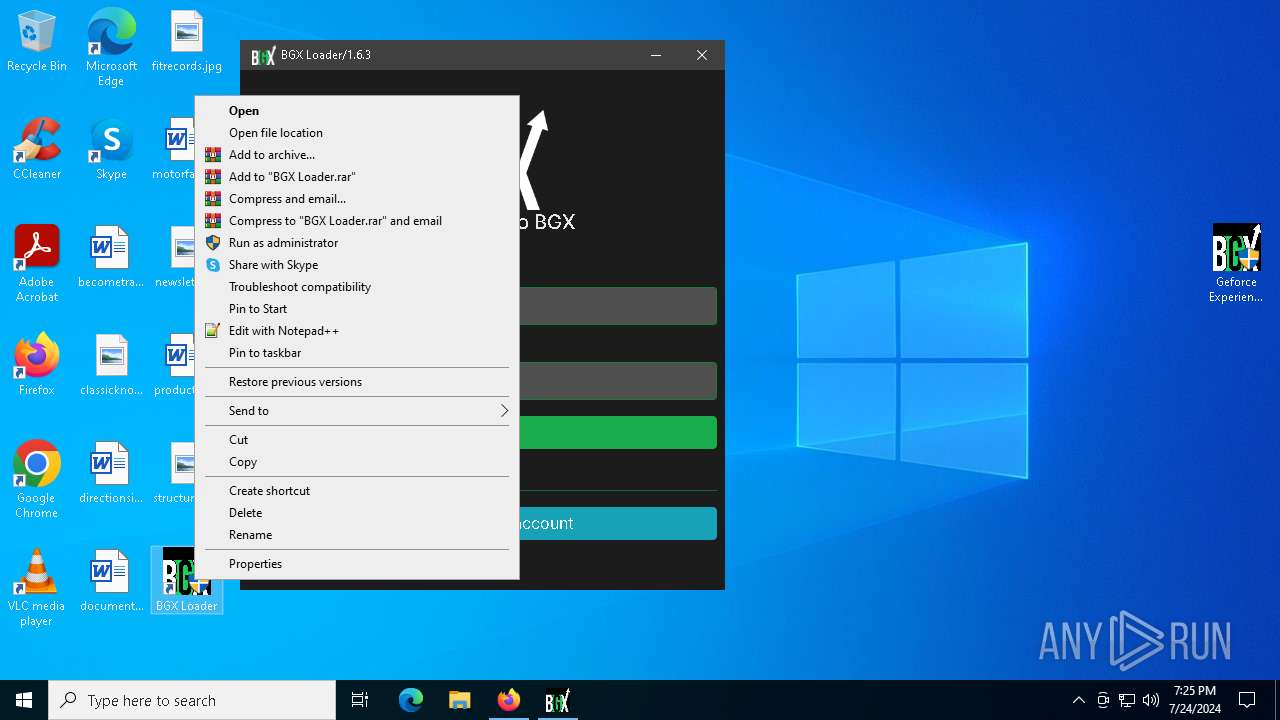The height and width of the screenshot is (720, 1280).
Task: Select directionsi... Word document icon
Action: (x=111, y=474)
